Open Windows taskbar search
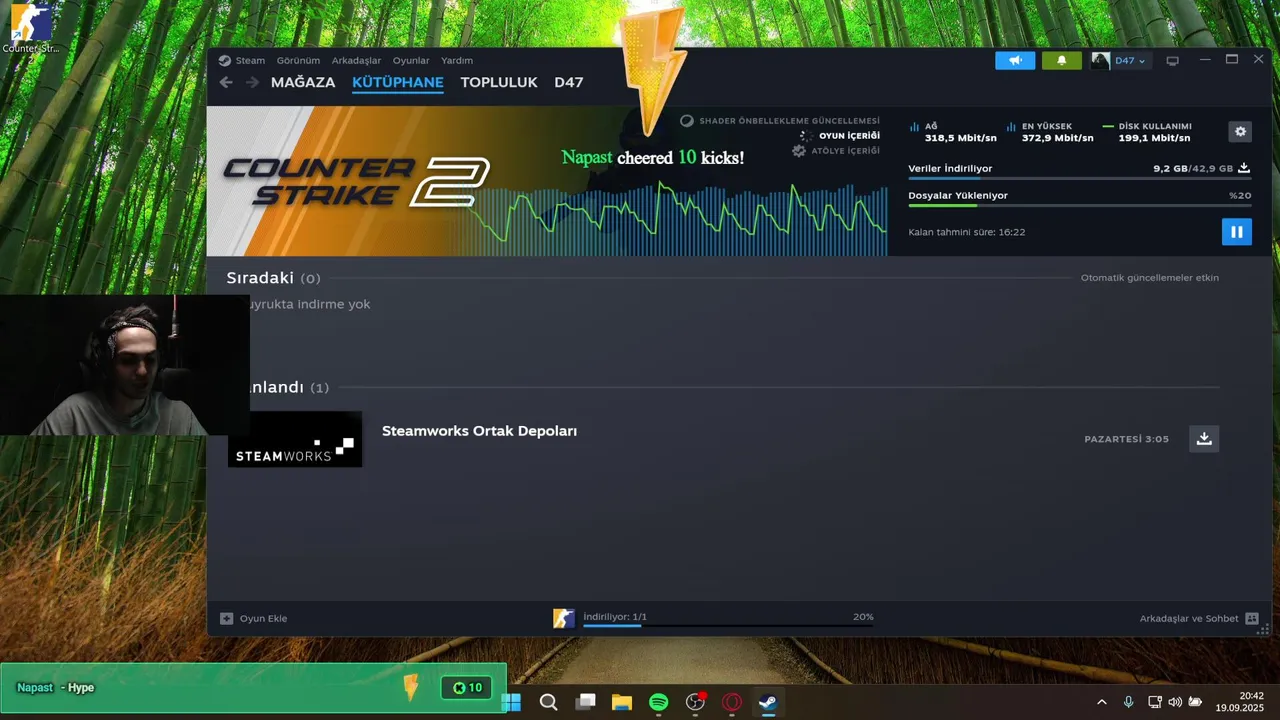Image resolution: width=1280 pixels, height=720 pixels. [548, 702]
